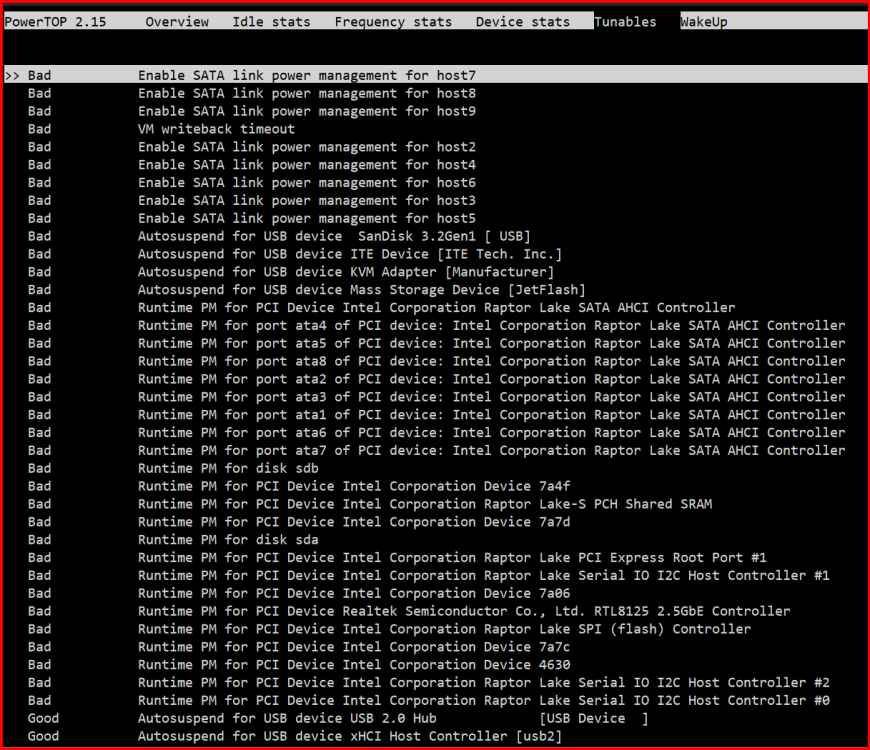This screenshot has height=750, width=870.
Task: Select Runtime PM for port ata7 row
Action: [x=437, y=450]
